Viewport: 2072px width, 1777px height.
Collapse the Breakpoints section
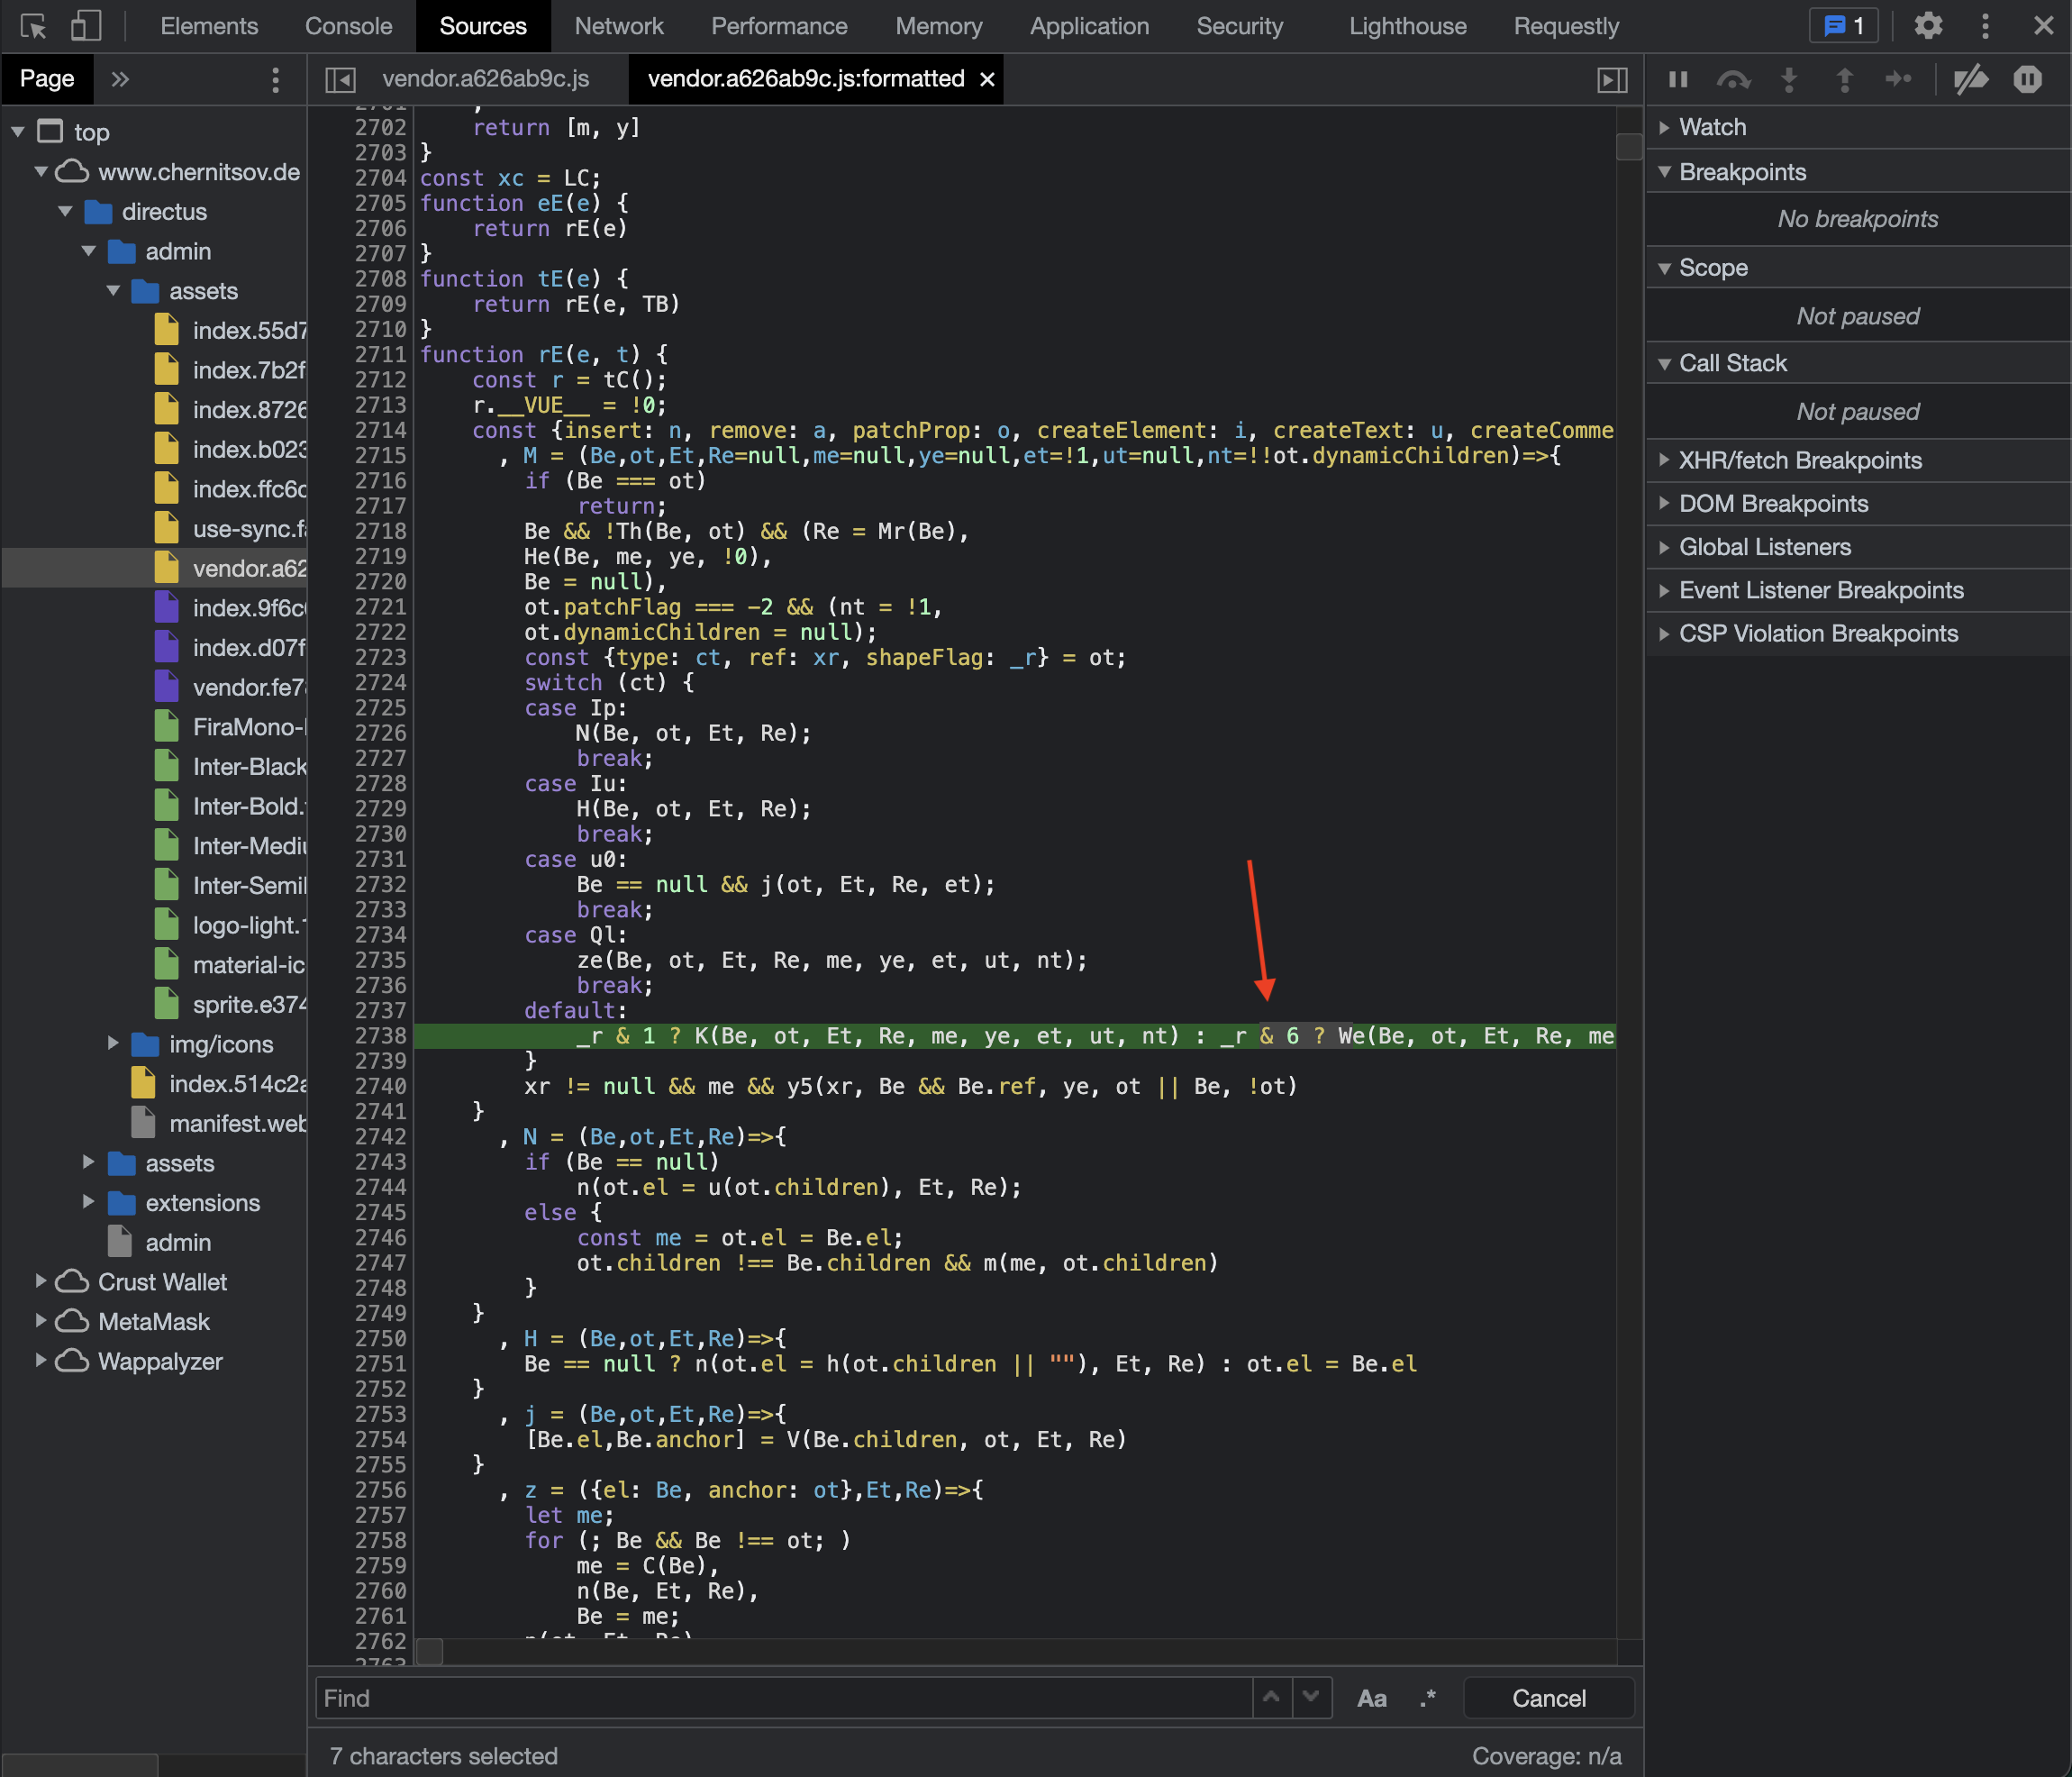click(1857, 172)
